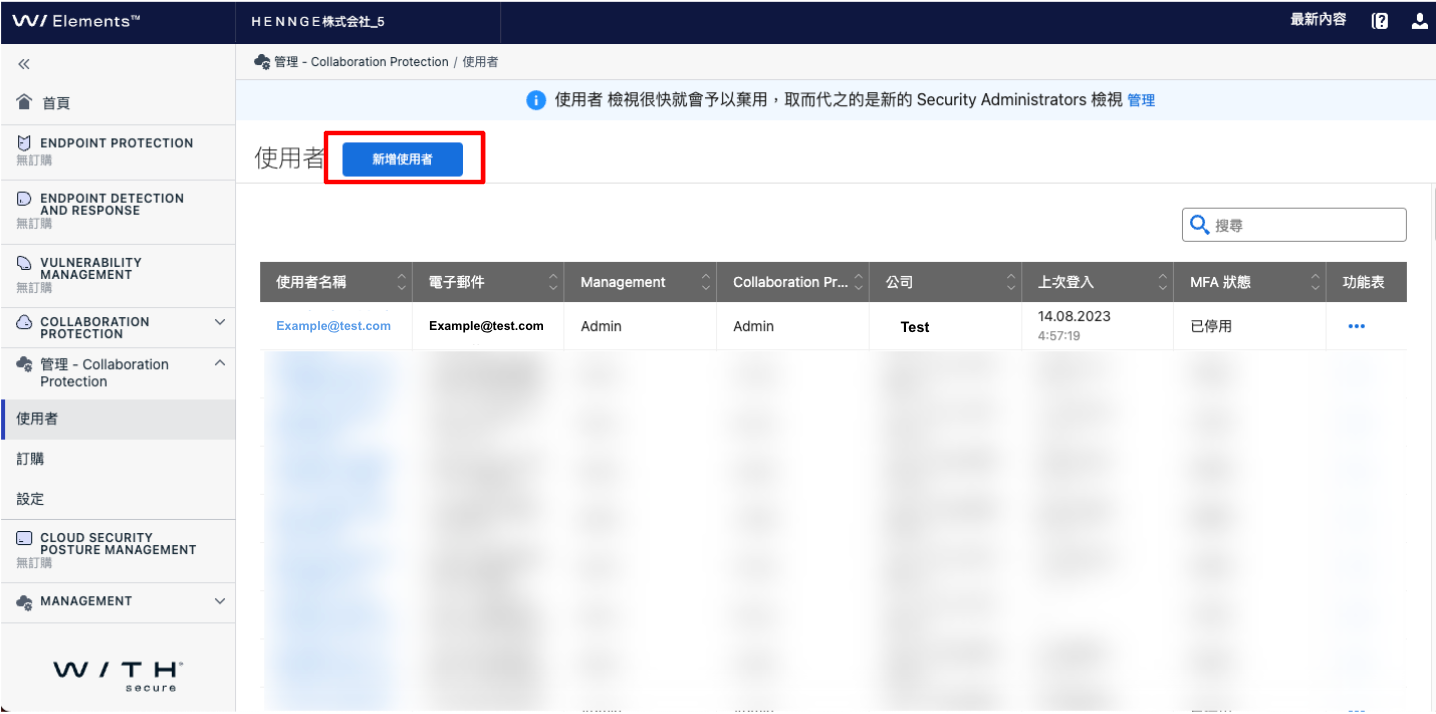Screen dimensions: 1436x714
Task: Click the 新增使用者 button
Action: tap(402, 159)
